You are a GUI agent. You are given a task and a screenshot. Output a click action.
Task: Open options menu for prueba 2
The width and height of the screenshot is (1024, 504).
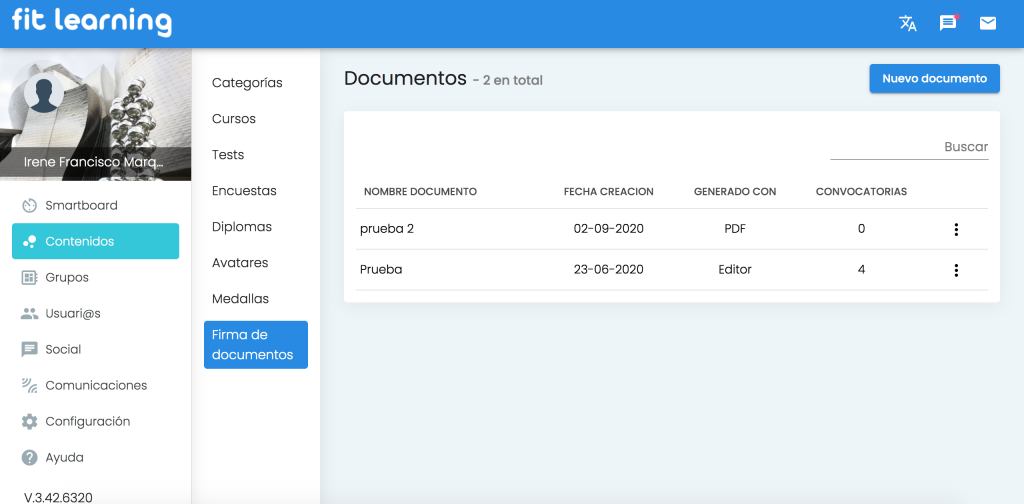tap(956, 229)
